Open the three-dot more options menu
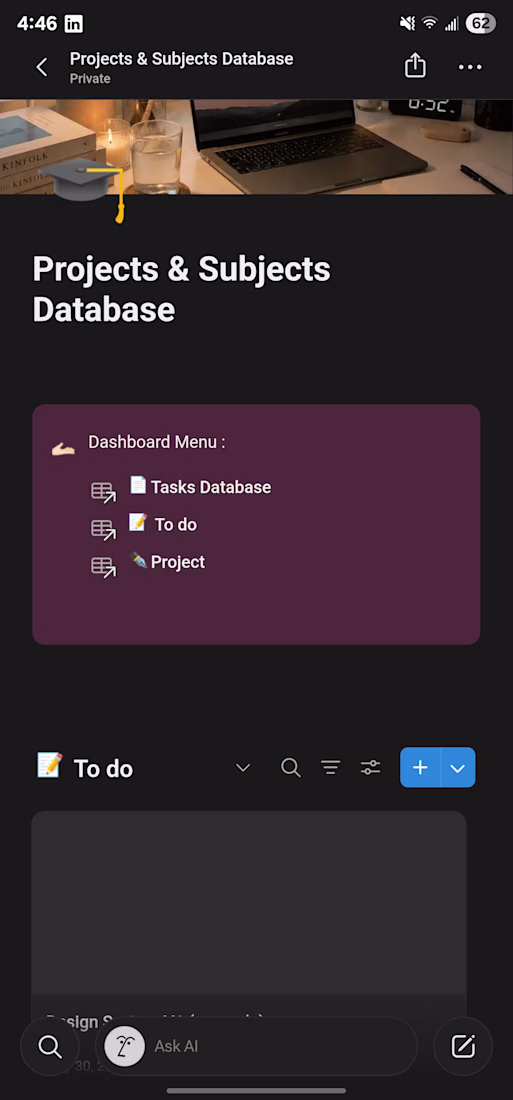This screenshot has width=513, height=1100. tap(470, 67)
